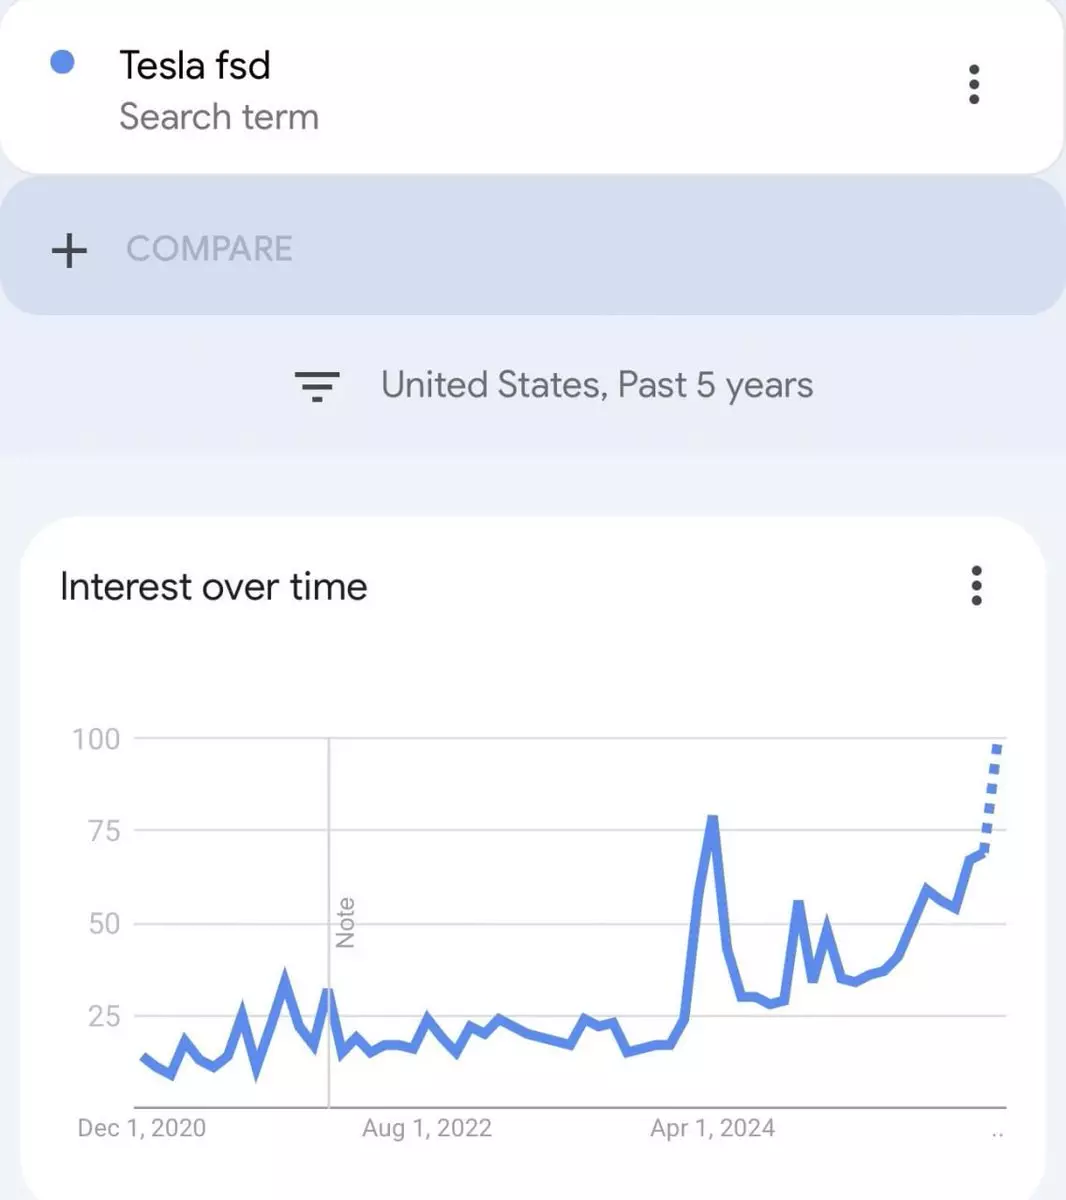Click the Interest over time heading
Image resolution: width=1066 pixels, height=1200 pixels.
click(x=213, y=587)
